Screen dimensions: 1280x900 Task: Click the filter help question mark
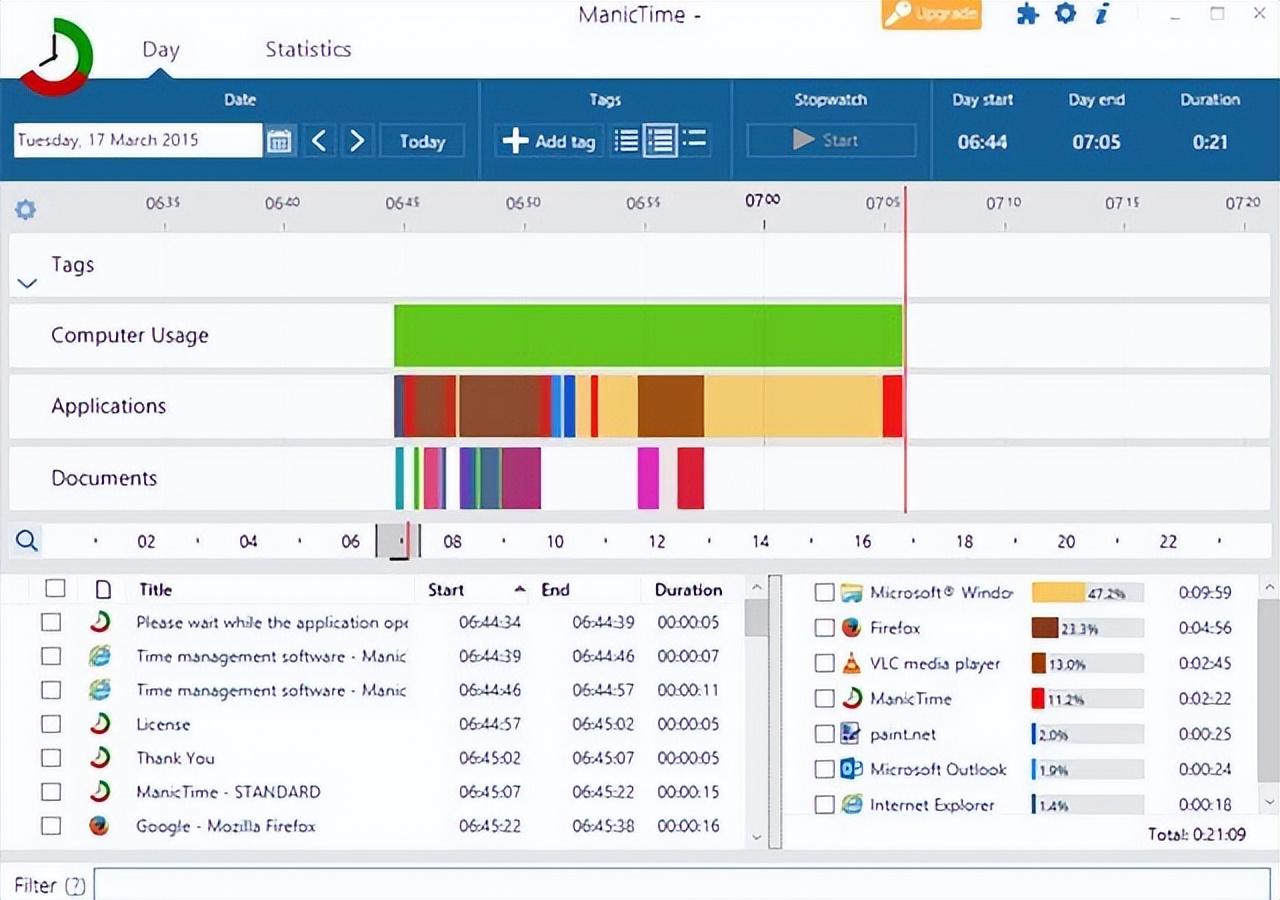click(x=75, y=885)
